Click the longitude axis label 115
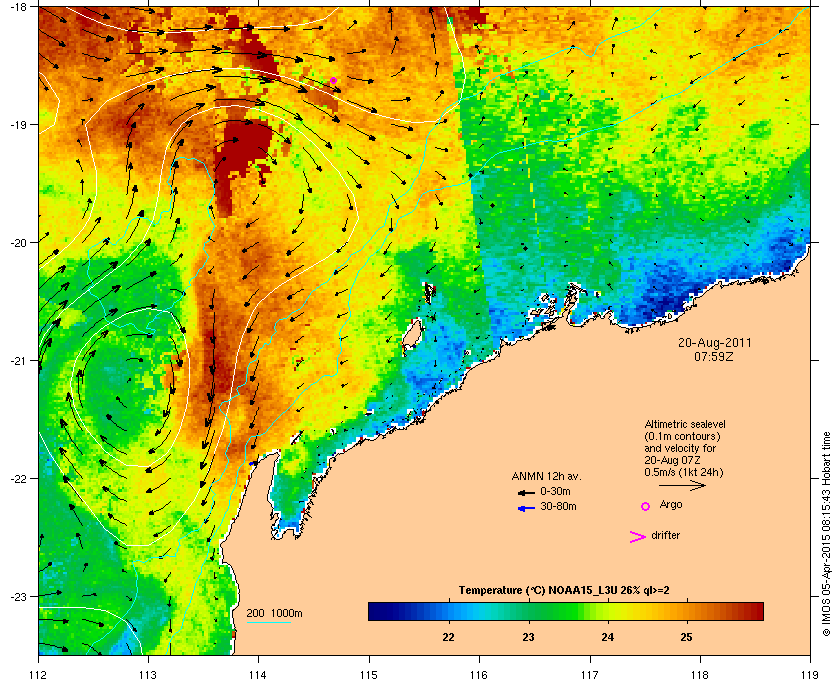 tap(369, 674)
